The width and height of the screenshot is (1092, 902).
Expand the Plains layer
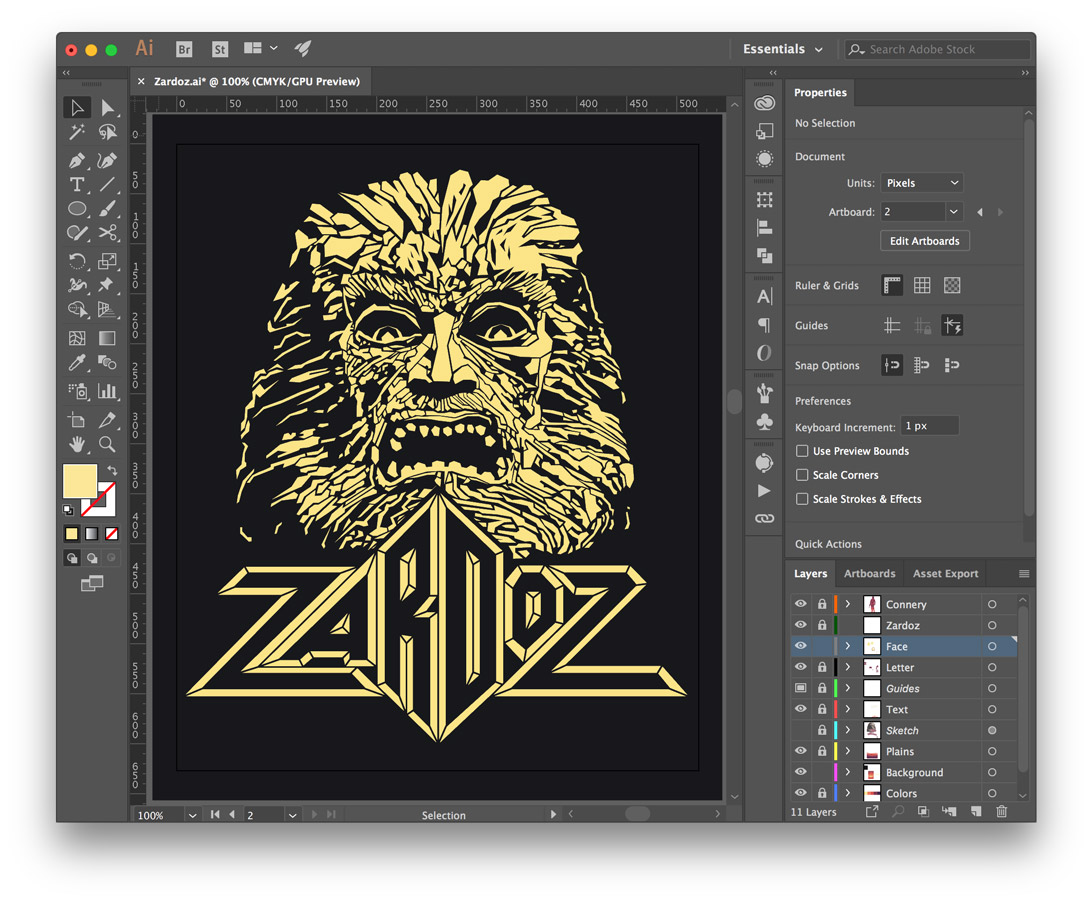(x=848, y=751)
